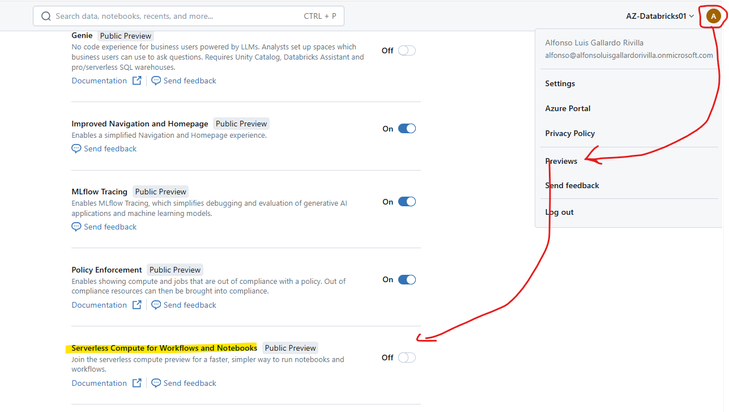
Task: Click the external link icon beside Genie Documentation
Action: pyautogui.click(x=136, y=80)
